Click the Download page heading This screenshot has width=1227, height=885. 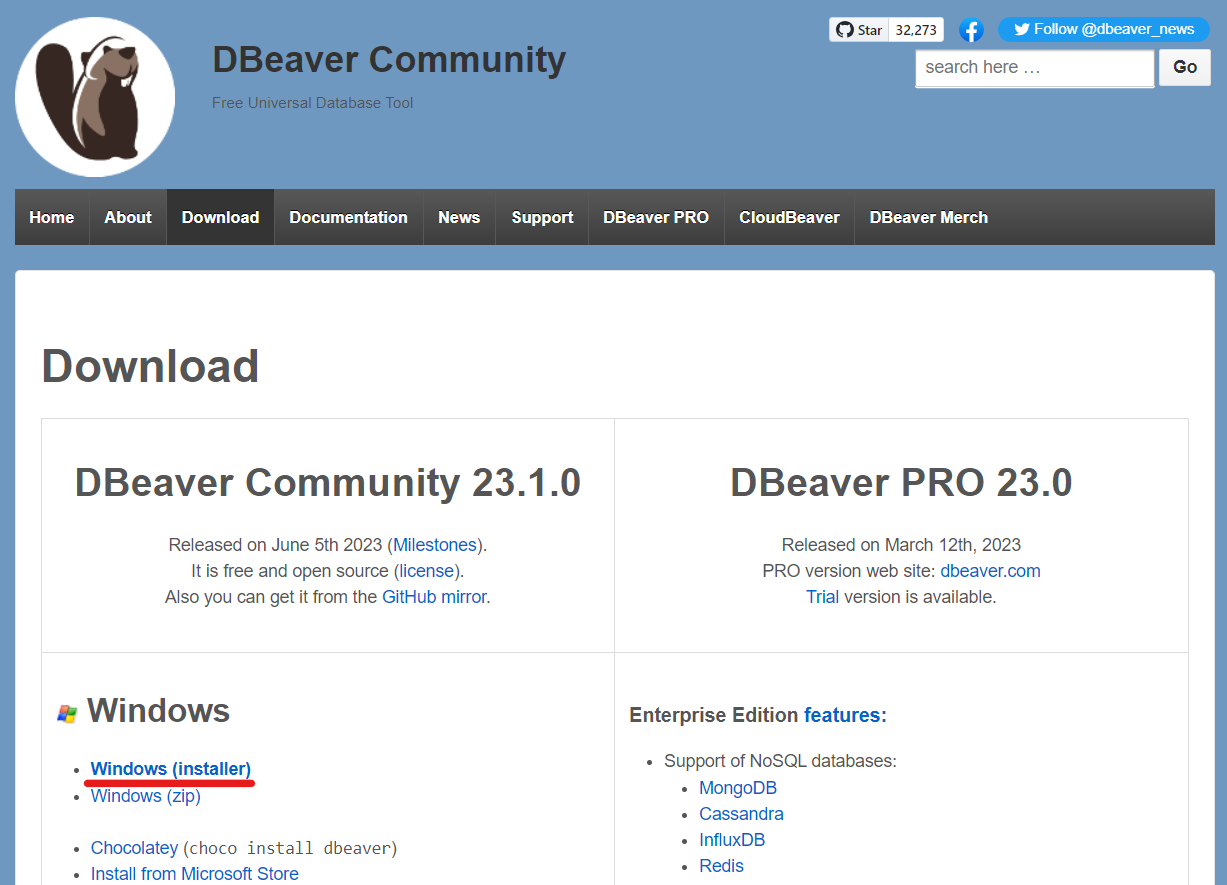coord(151,366)
